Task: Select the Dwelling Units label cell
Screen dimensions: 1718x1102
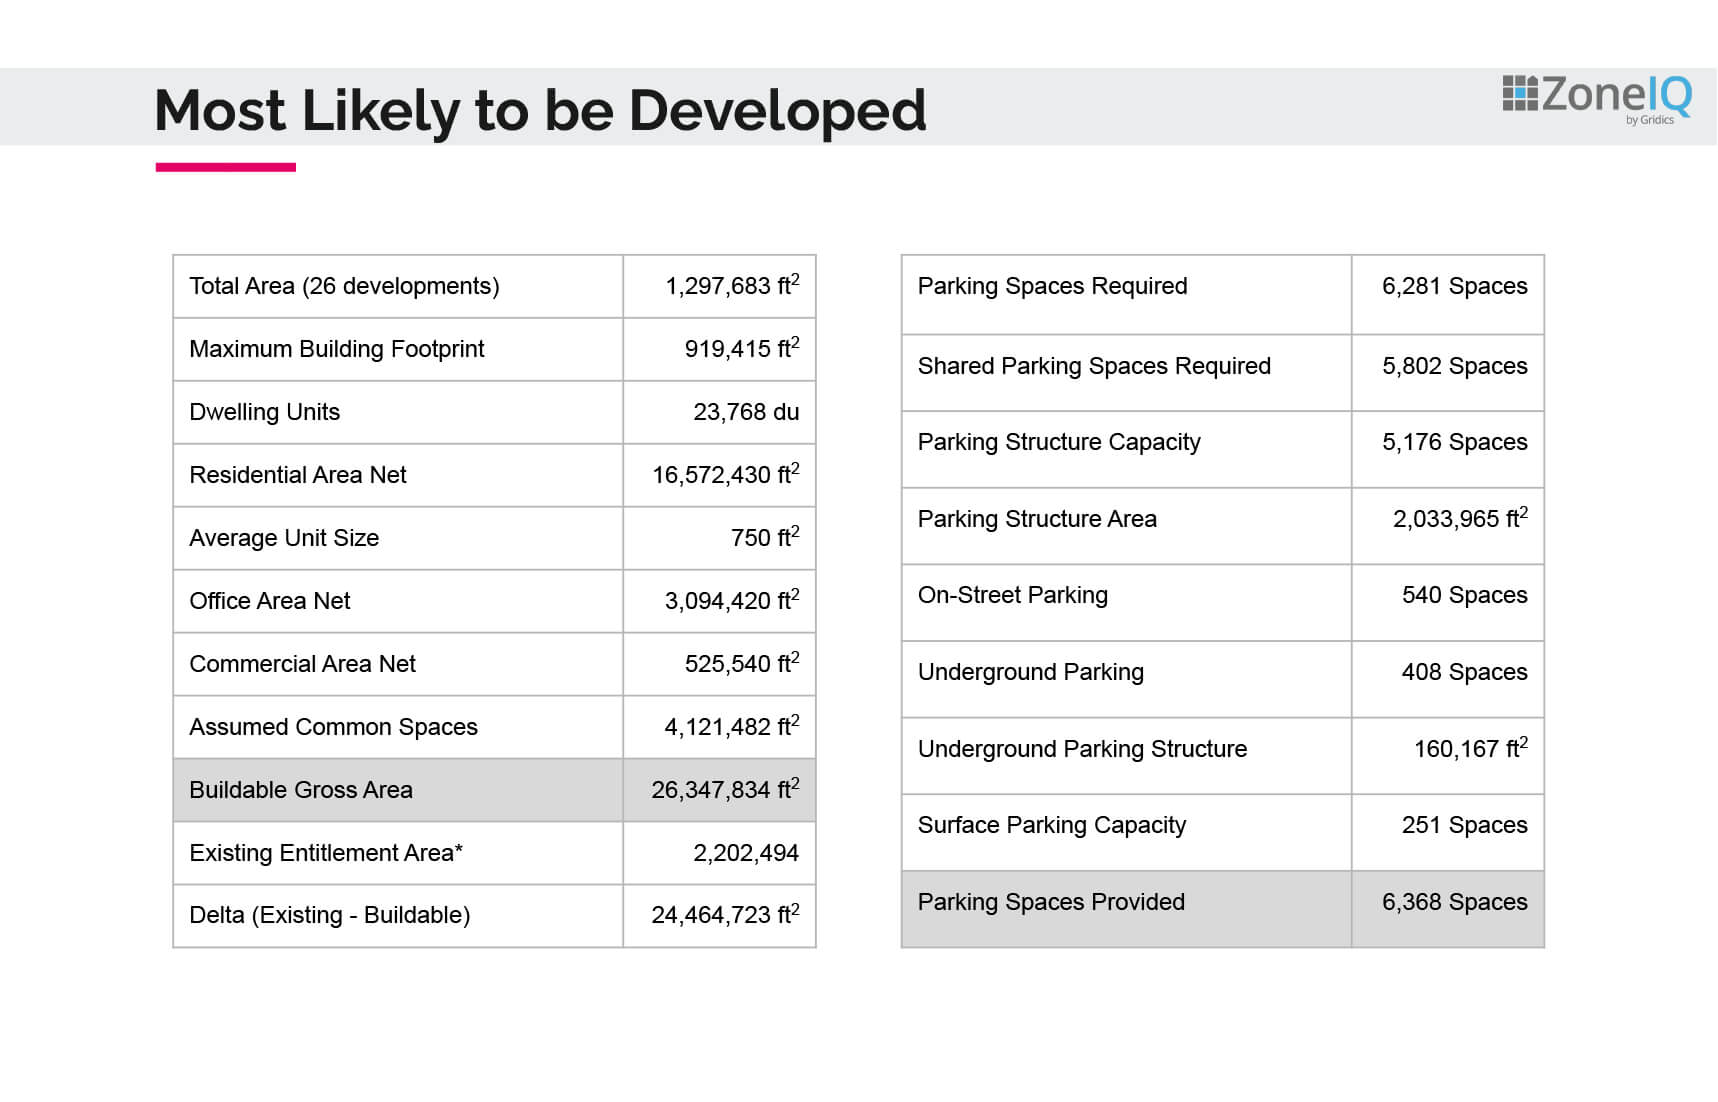Action: 398,412
